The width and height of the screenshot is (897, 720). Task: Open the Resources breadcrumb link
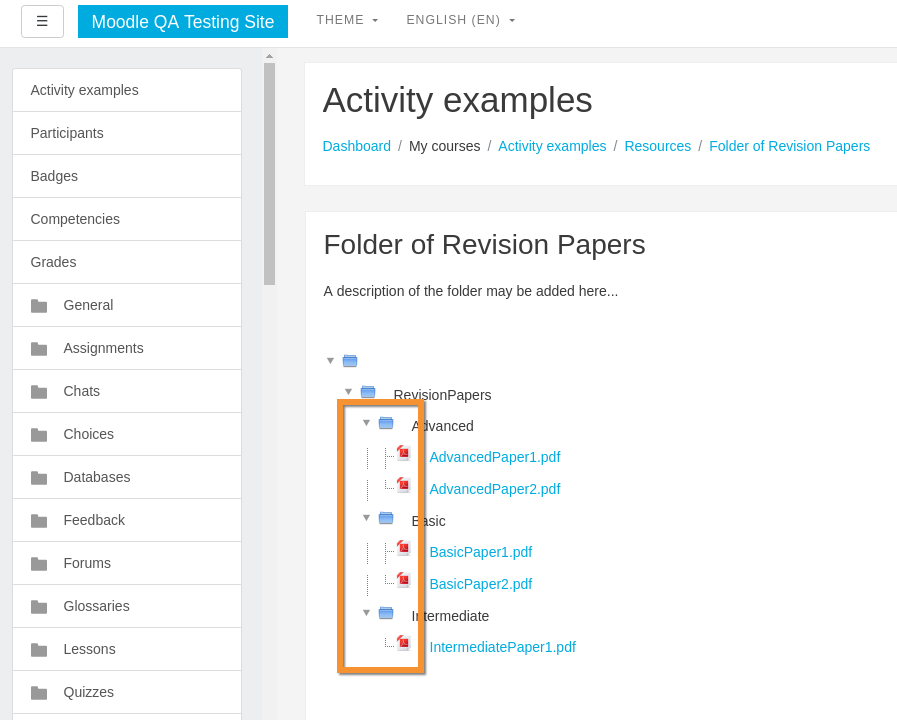[658, 146]
